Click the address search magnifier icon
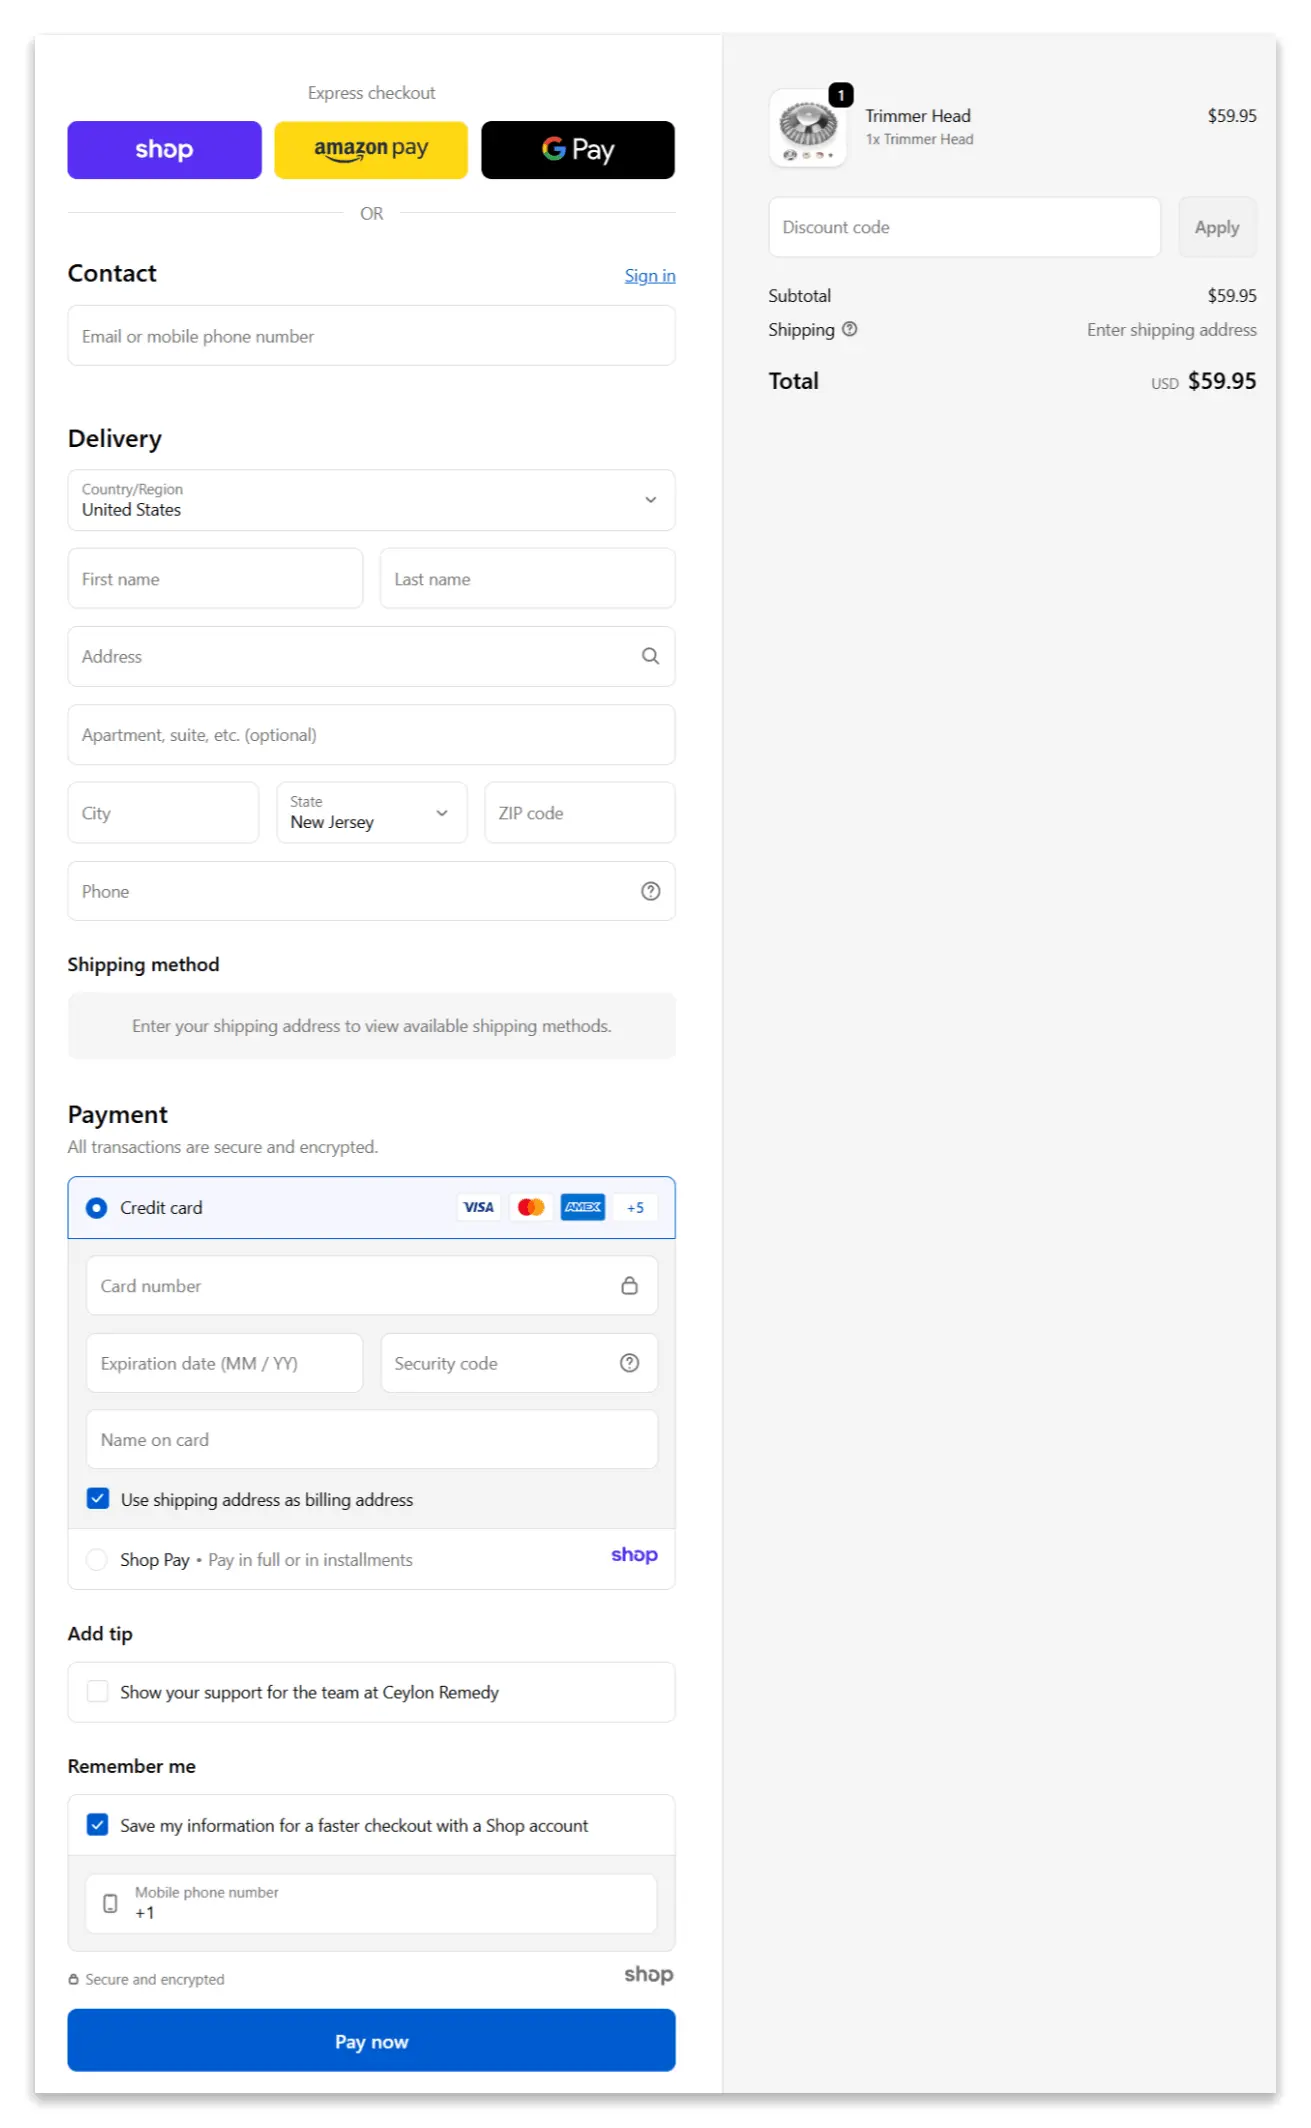 click(x=650, y=656)
